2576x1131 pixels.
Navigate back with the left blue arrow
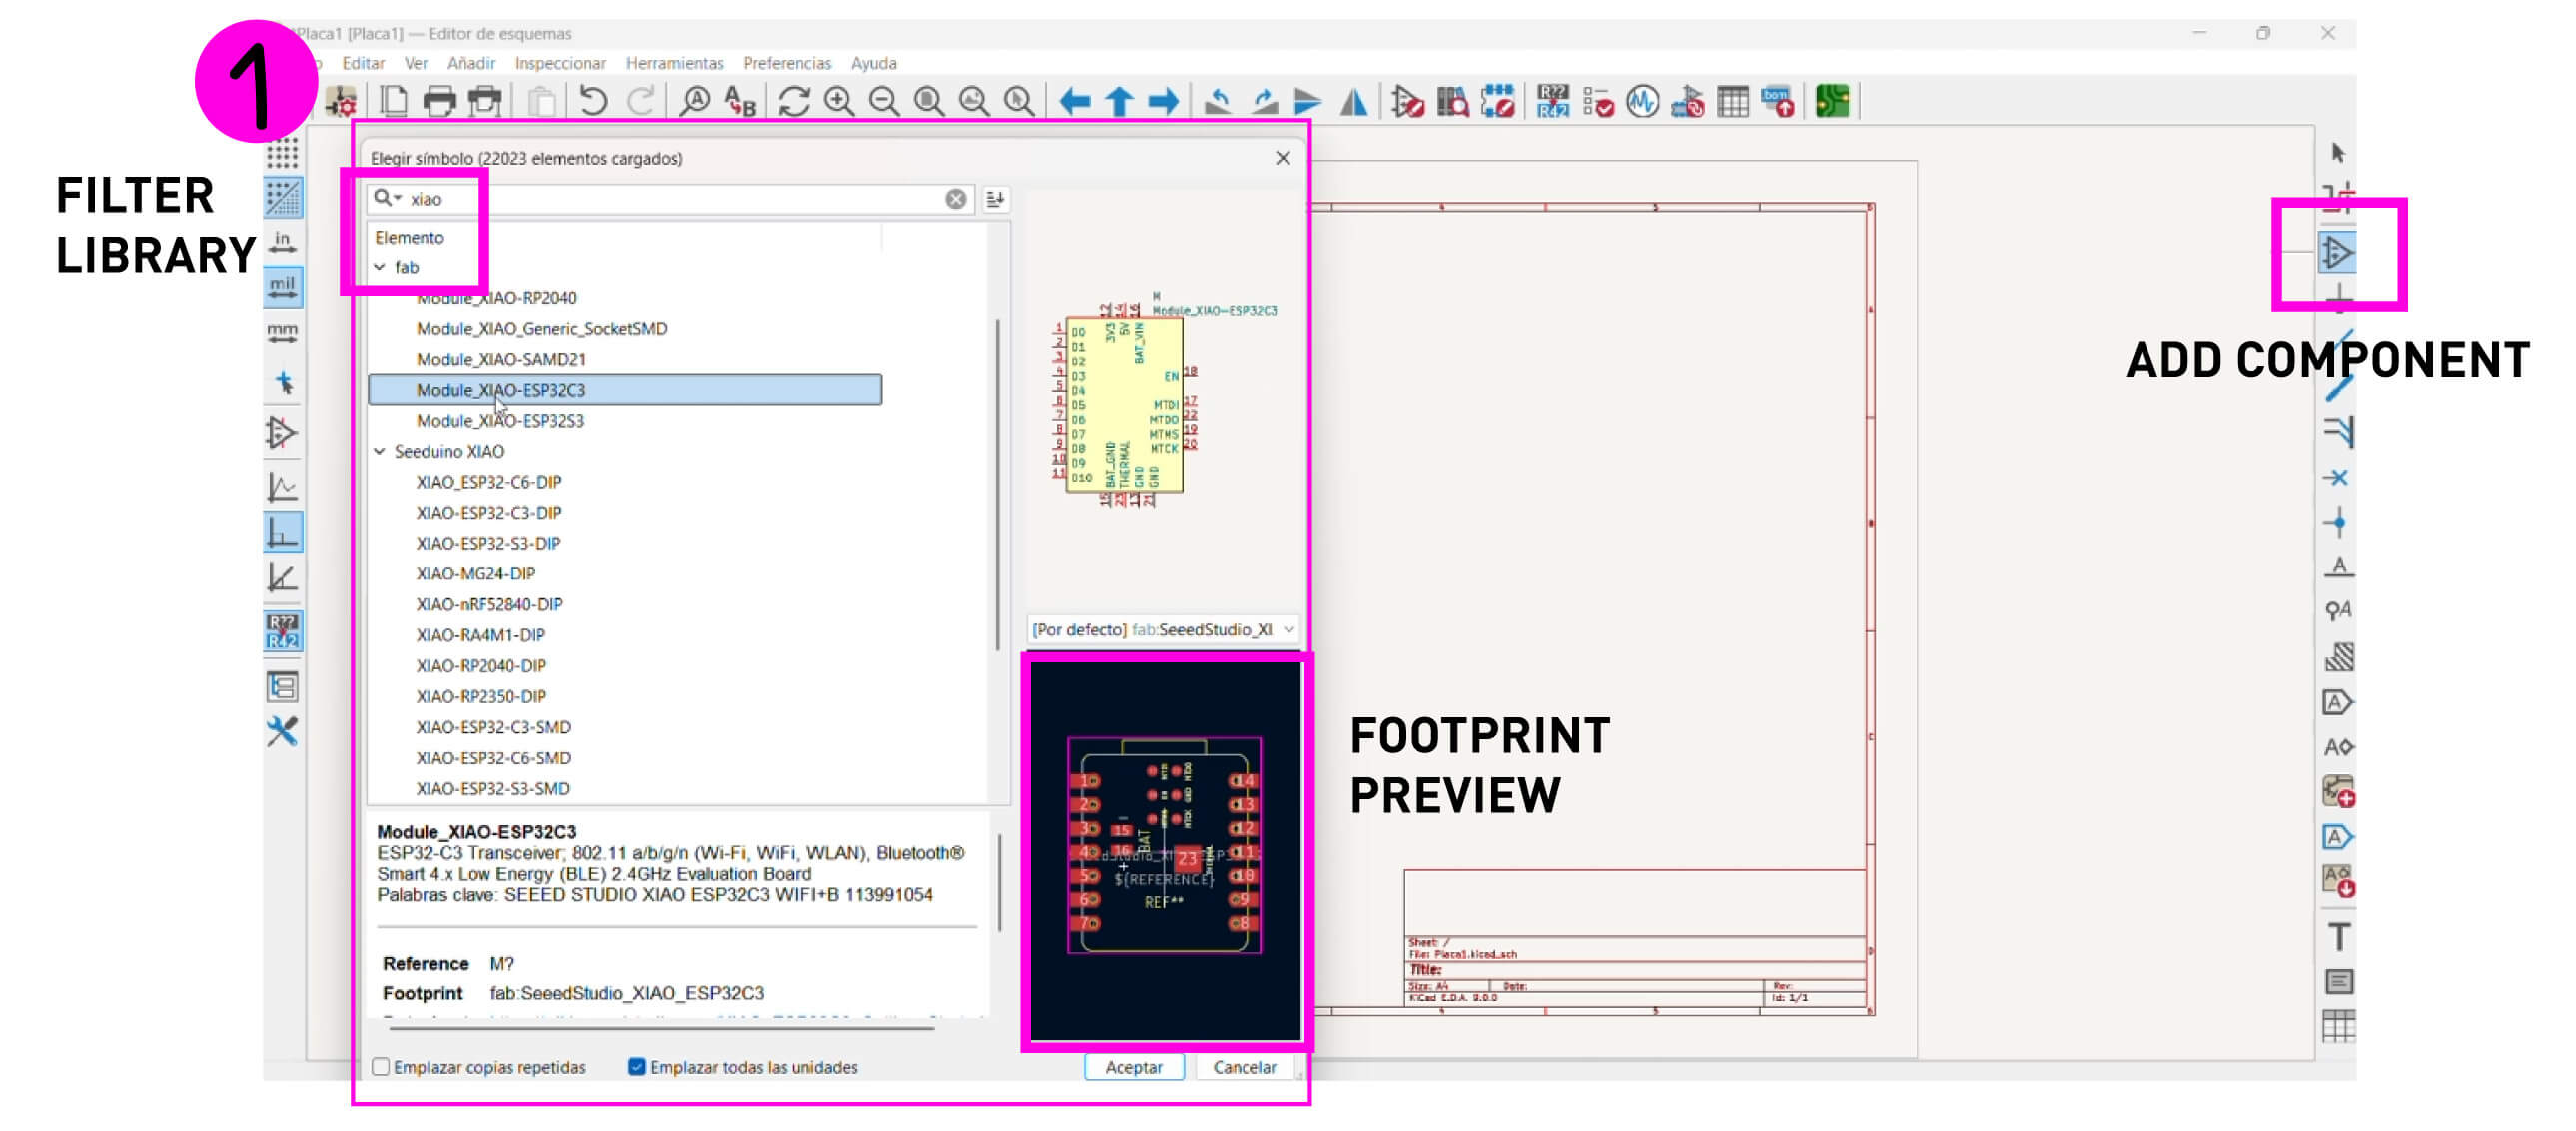1075,101
